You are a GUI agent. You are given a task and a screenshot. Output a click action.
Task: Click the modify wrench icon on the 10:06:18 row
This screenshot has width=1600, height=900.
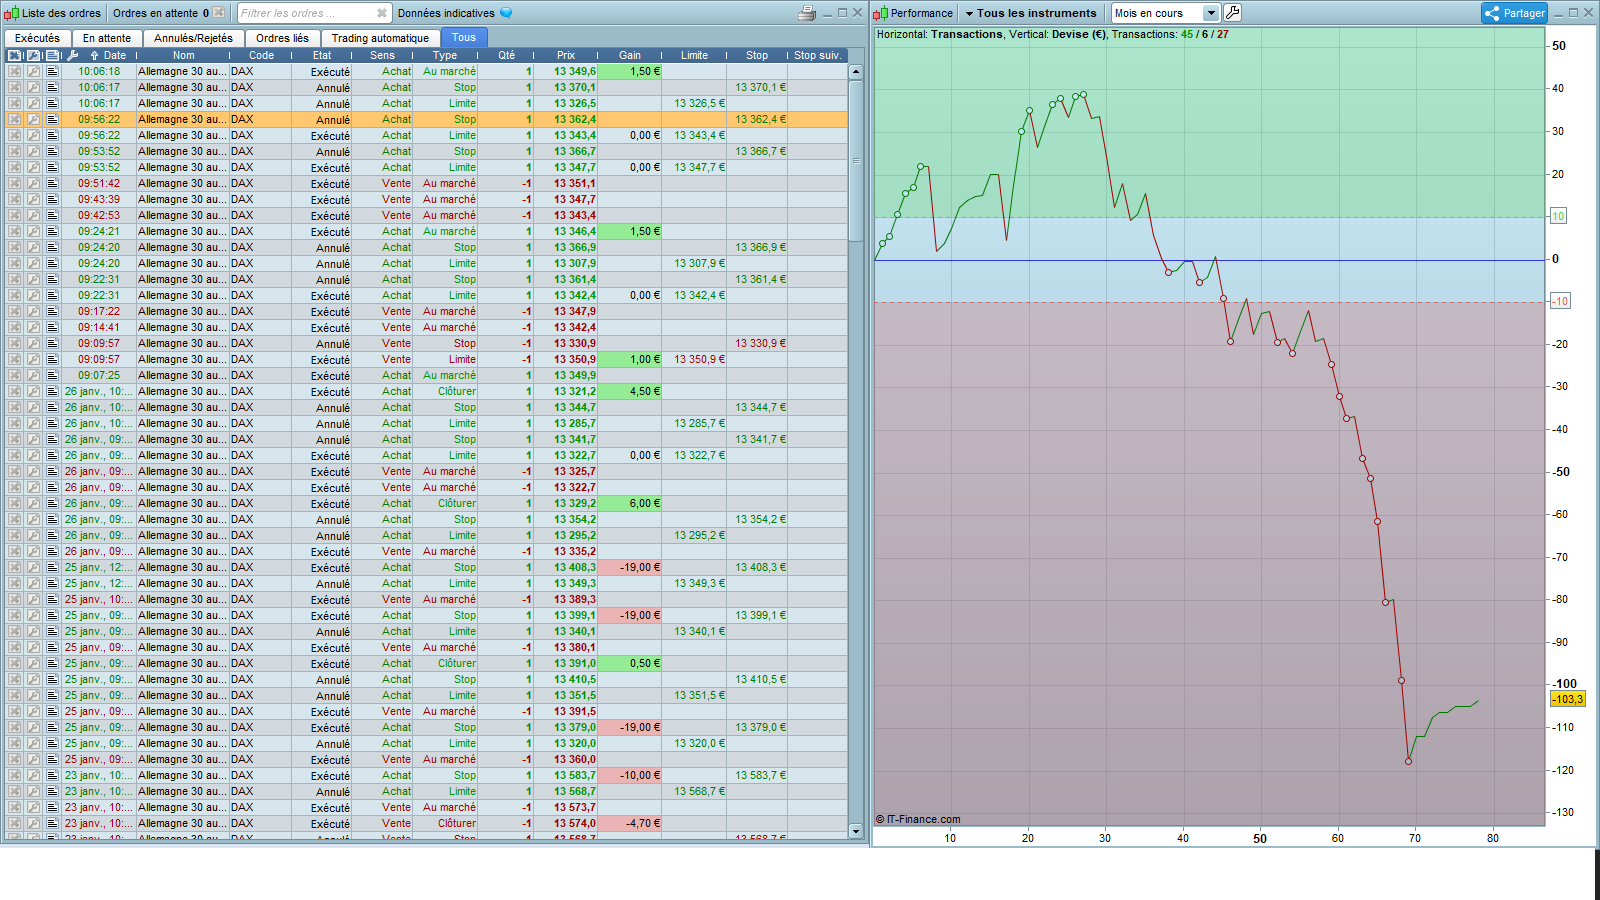coord(33,71)
